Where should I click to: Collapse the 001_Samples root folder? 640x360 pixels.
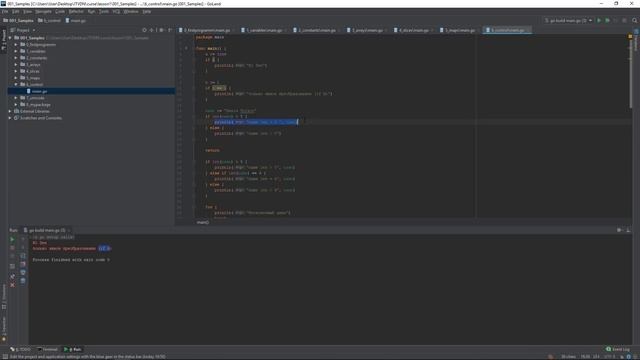10,38
